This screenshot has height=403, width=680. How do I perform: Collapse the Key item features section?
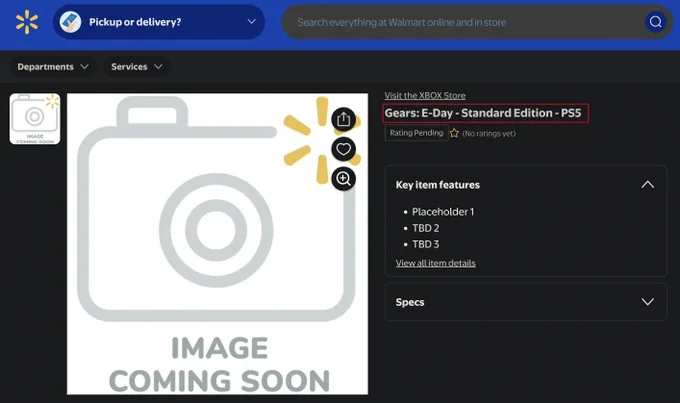point(647,185)
